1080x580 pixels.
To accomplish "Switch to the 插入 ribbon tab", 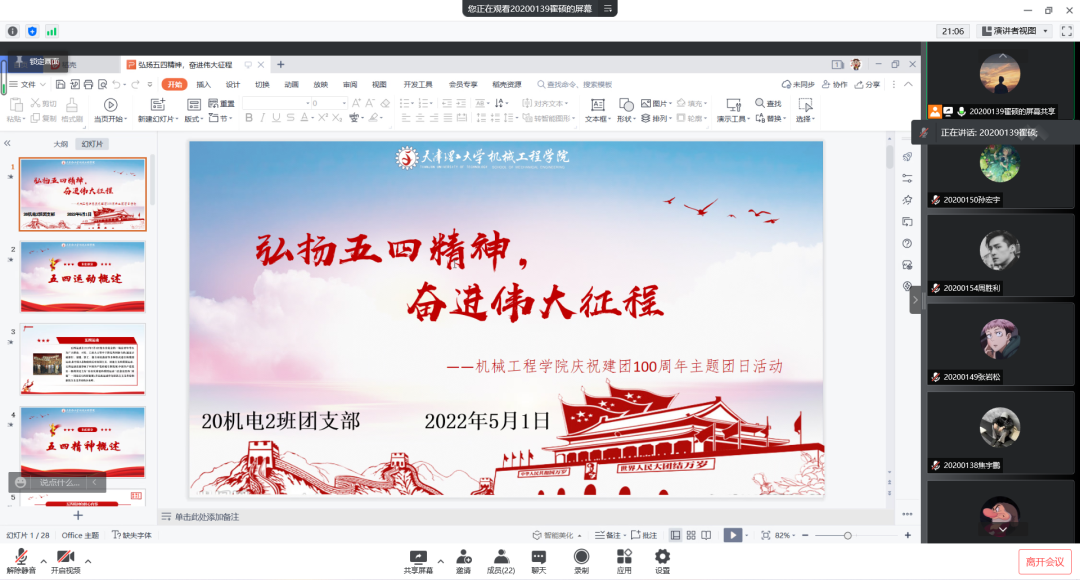I will coord(204,85).
